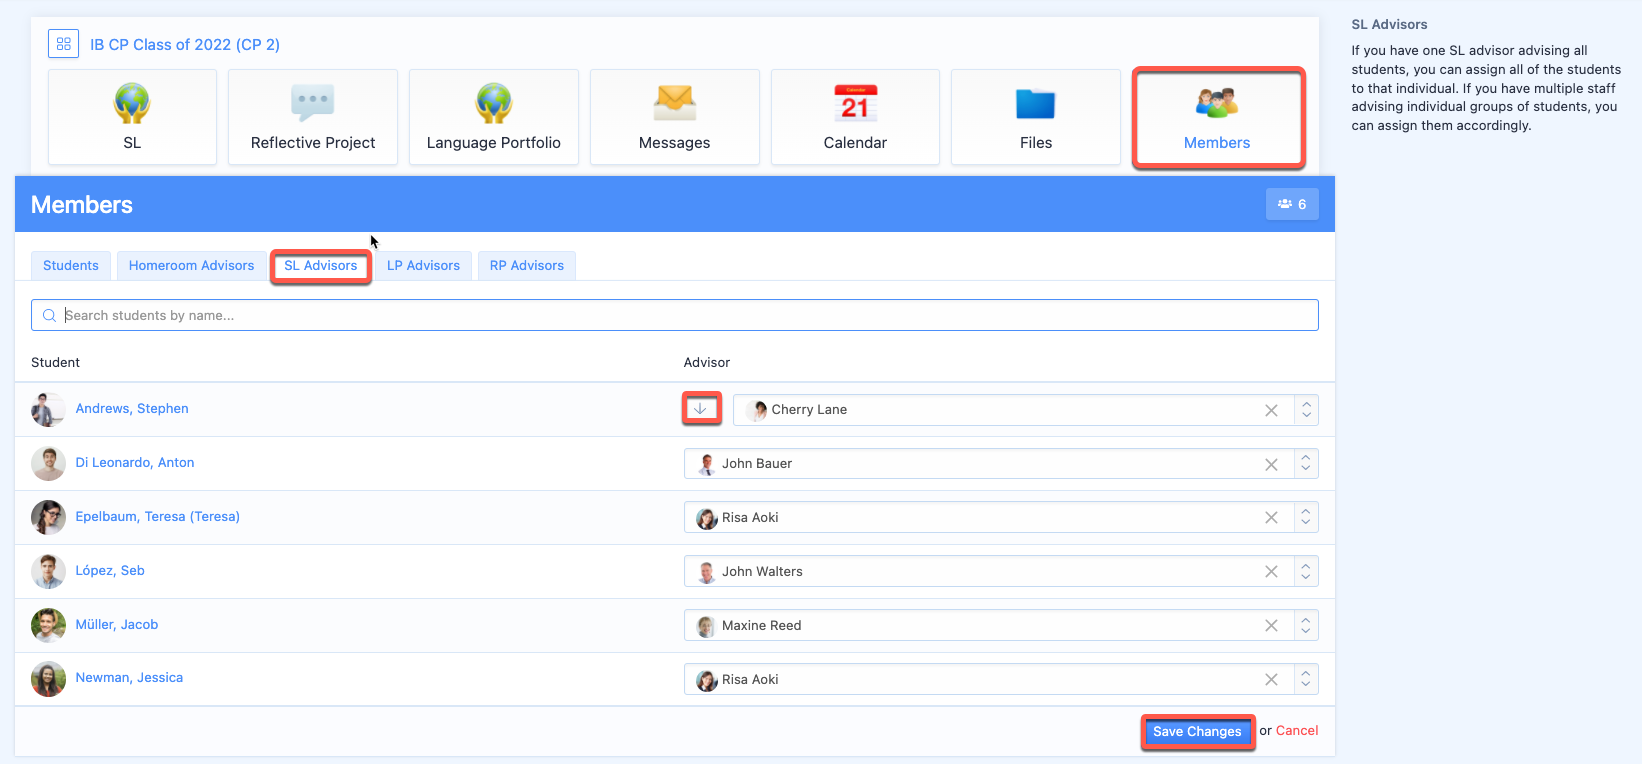The width and height of the screenshot is (1642, 764).
Task: Clear John Bauer advisor selection
Action: [x=1271, y=464]
